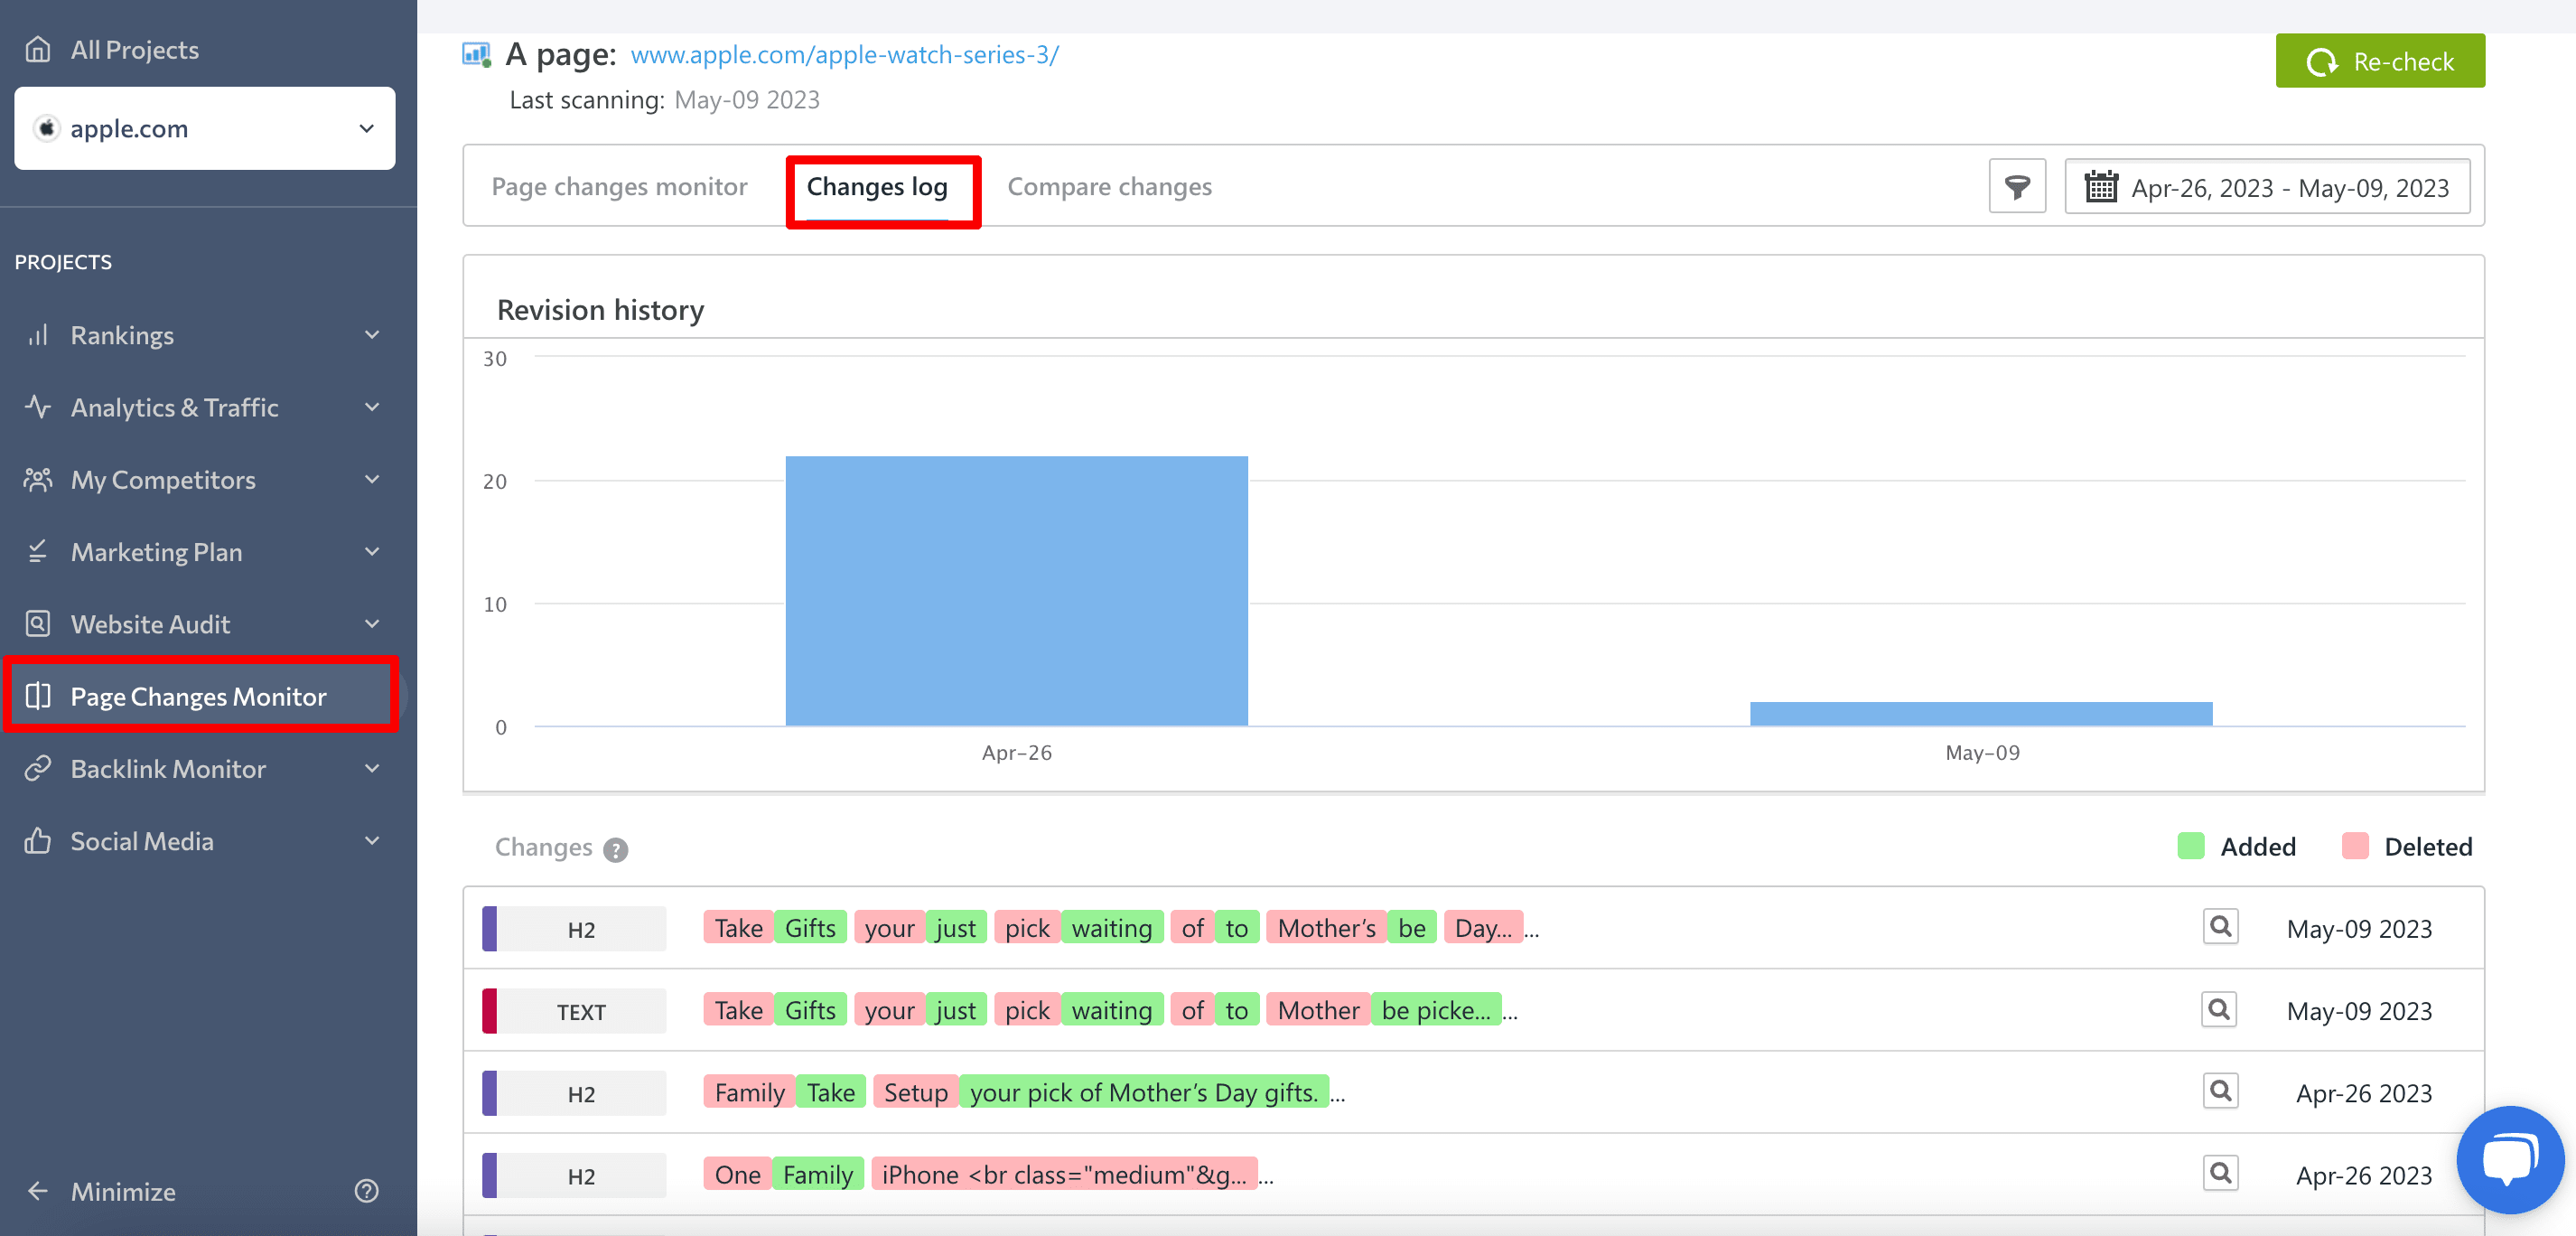Image resolution: width=2576 pixels, height=1236 pixels.
Task: Click the calendar icon in date range
Action: pyautogui.click(x=2101, y=187)
